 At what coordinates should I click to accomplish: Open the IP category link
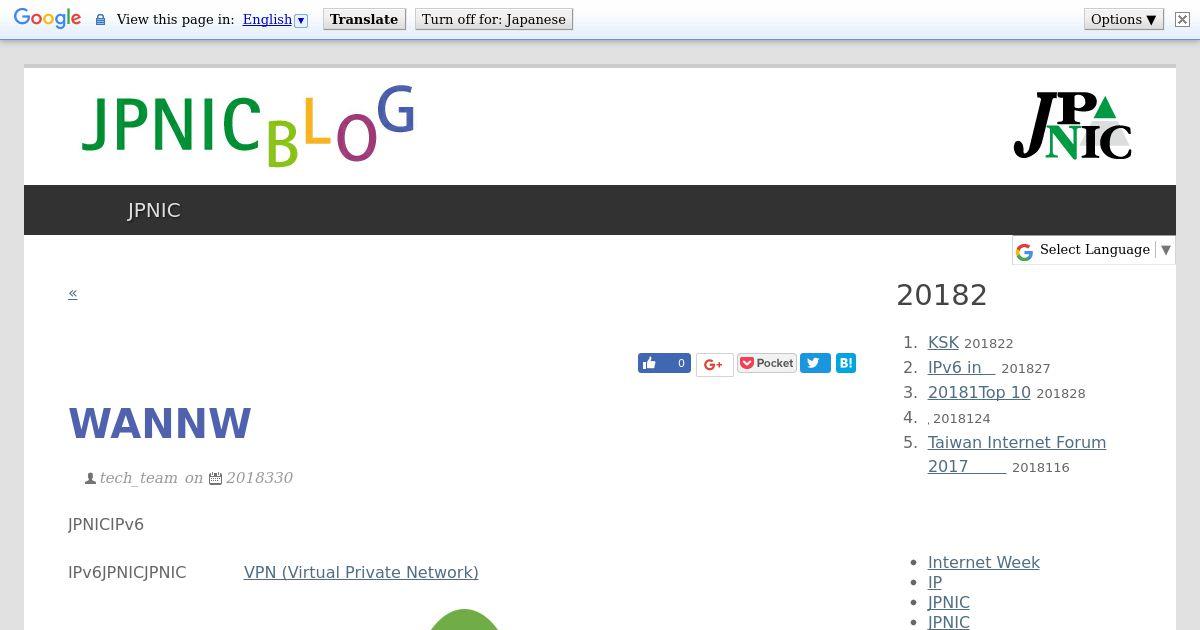(x=935, y=582)
